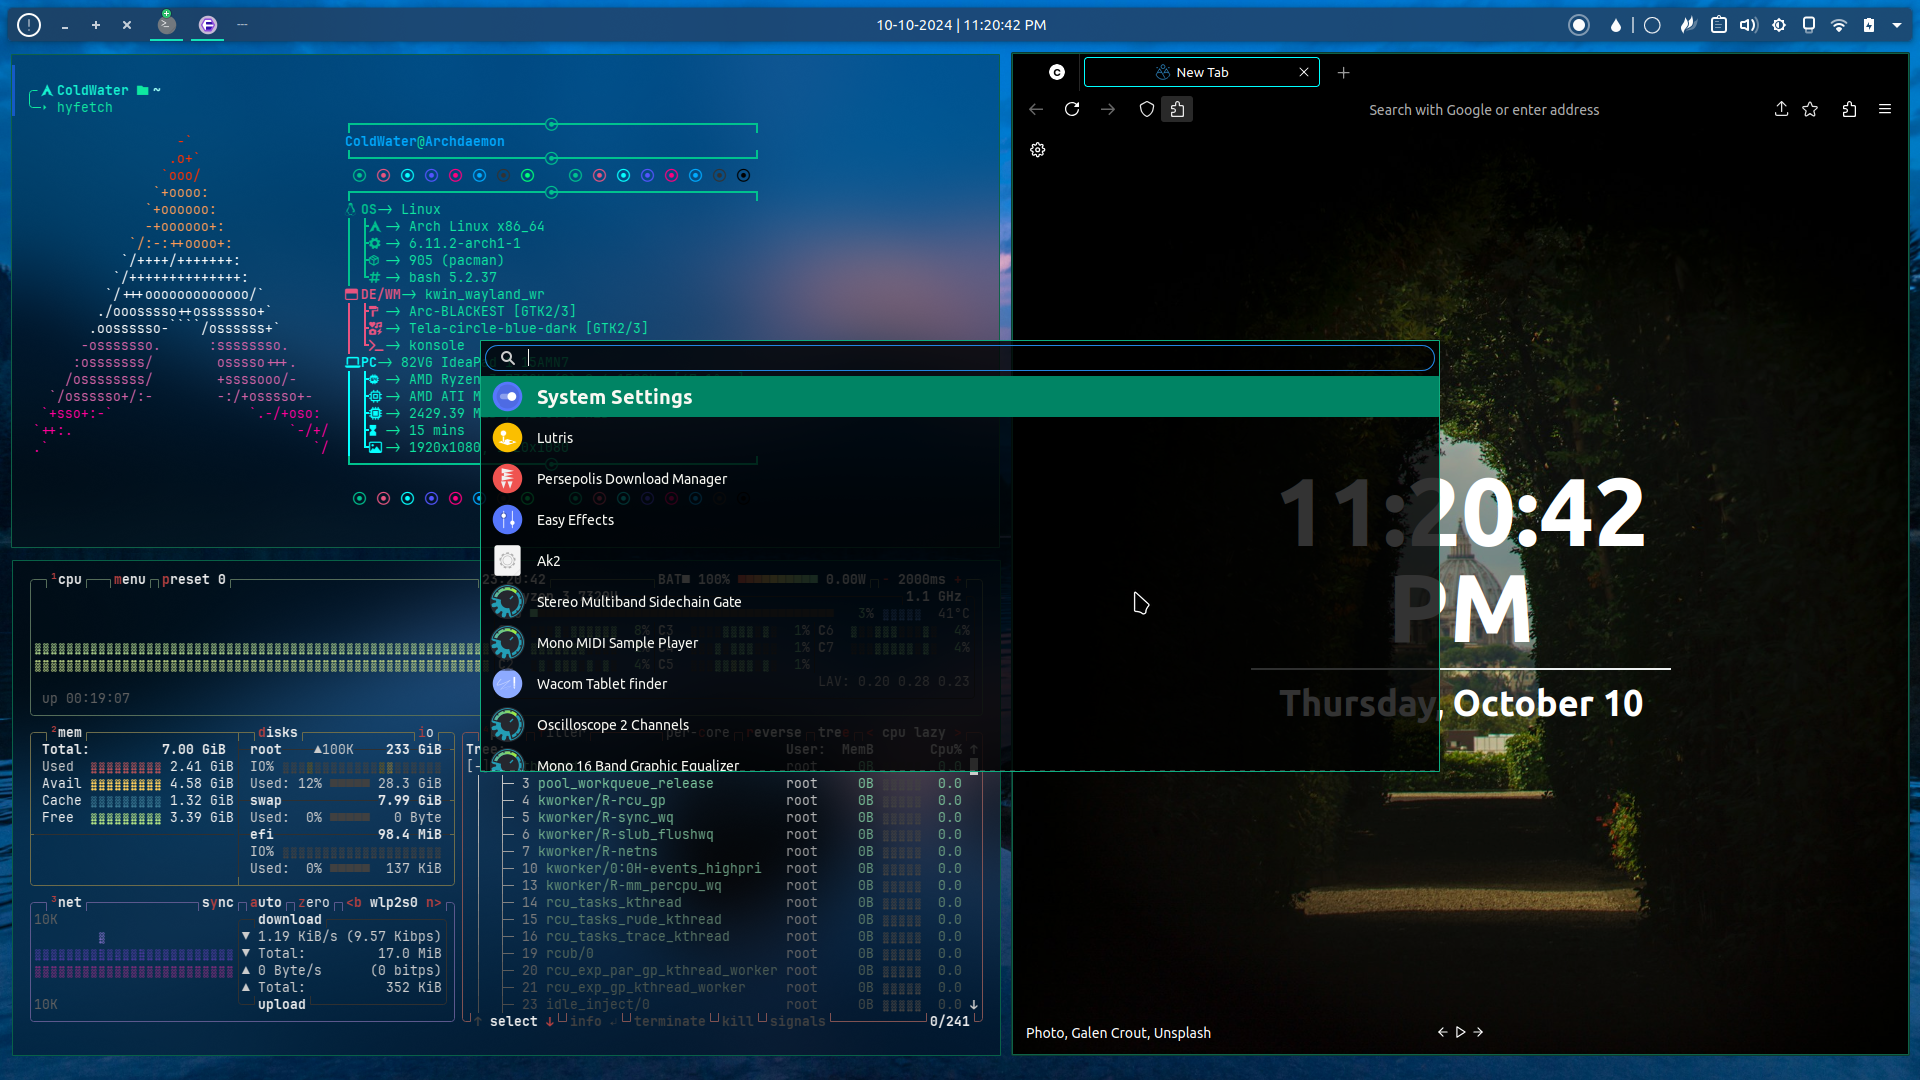
Task: Switch to next network interface with n>
Action: pos(434,903)
